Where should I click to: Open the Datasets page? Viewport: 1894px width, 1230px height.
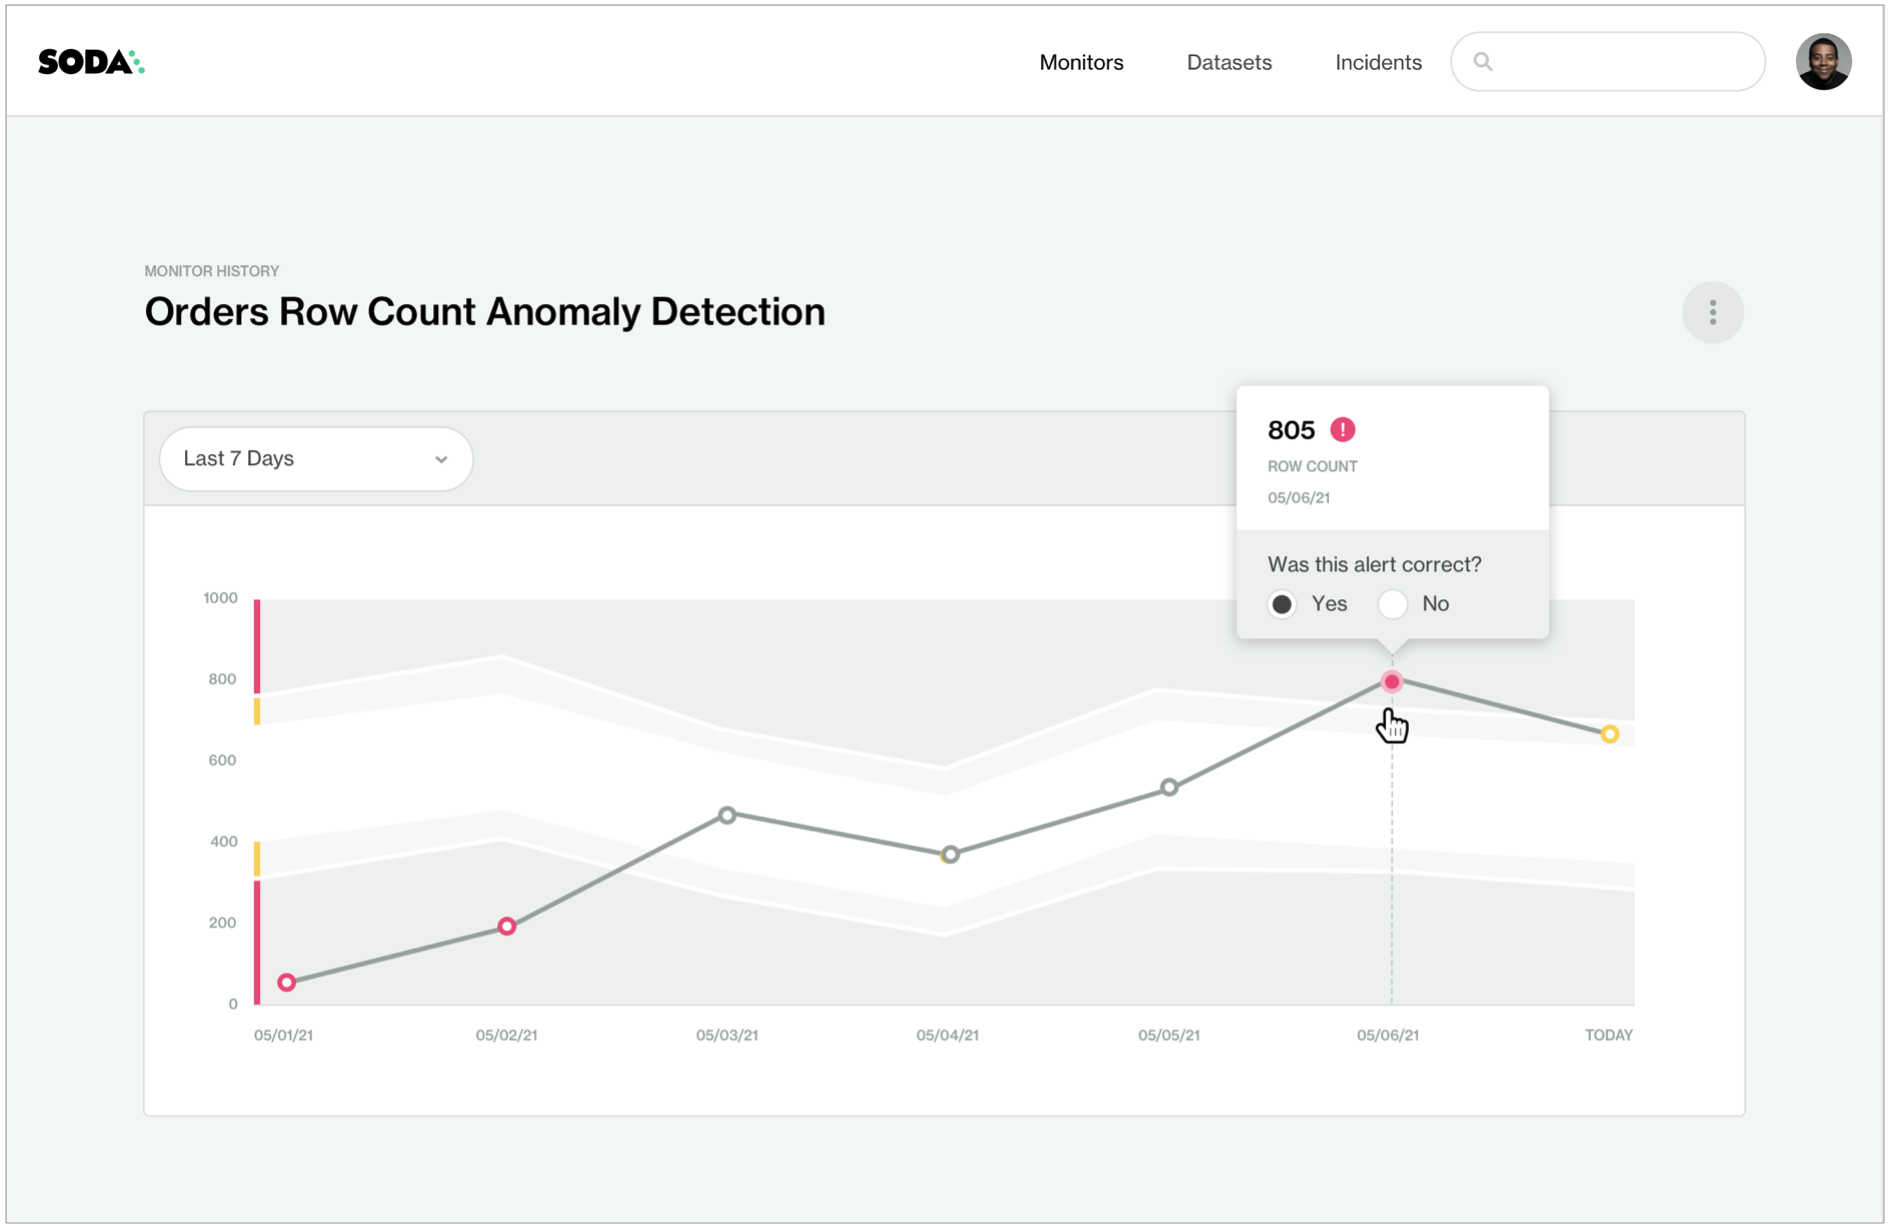coord(1229,62)
